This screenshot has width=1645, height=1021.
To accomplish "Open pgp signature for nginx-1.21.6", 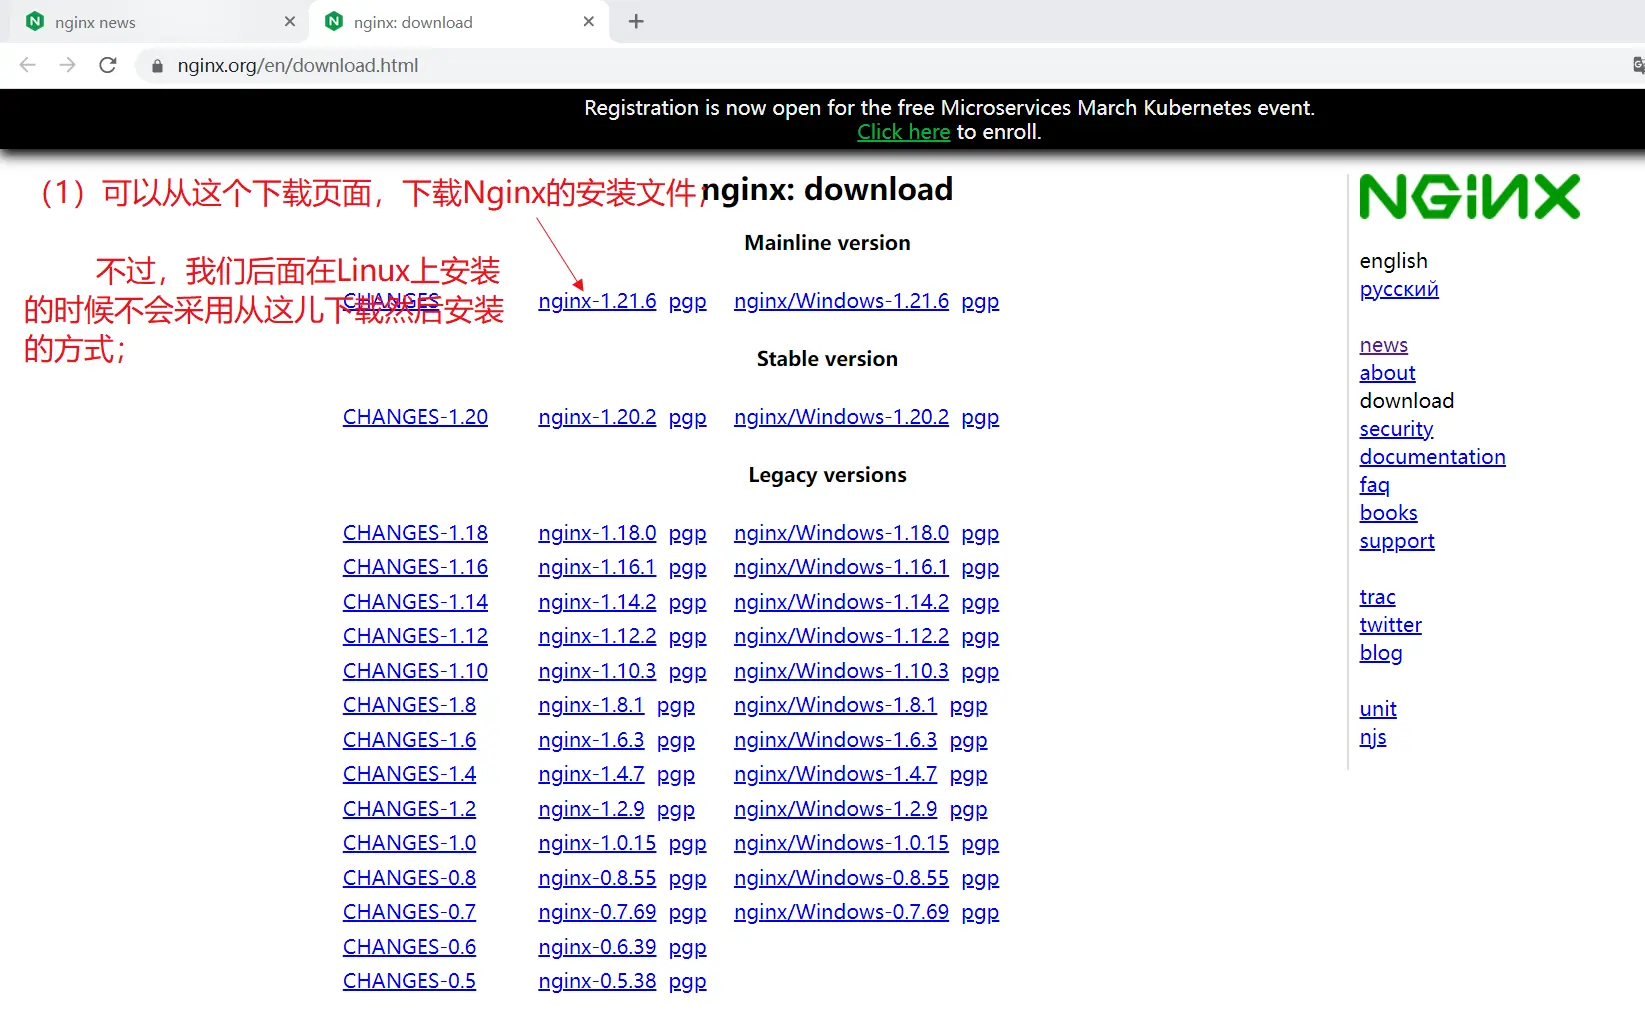I will coord(688,302).
